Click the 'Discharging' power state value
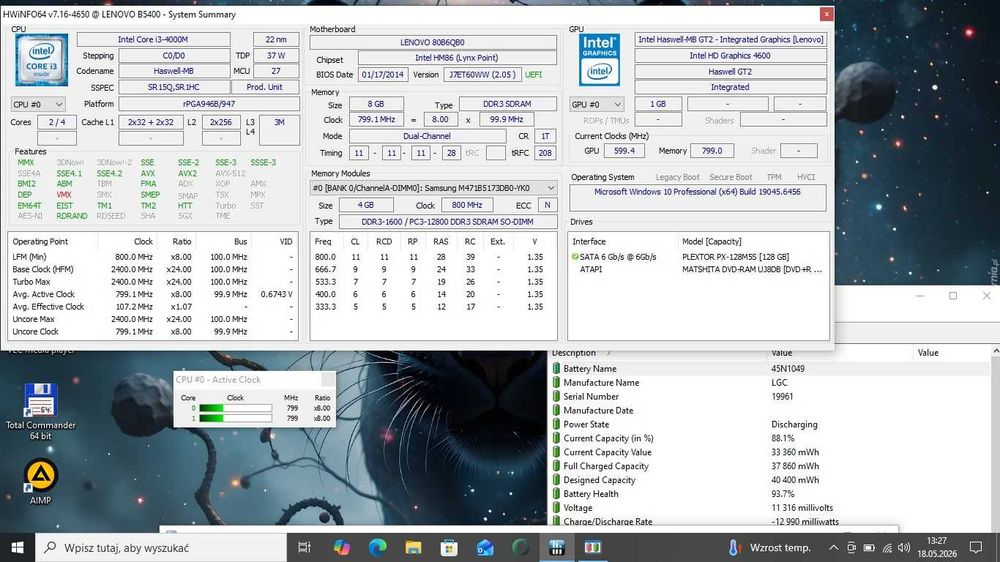1000x562 pixels. click(x=794, y=424)
